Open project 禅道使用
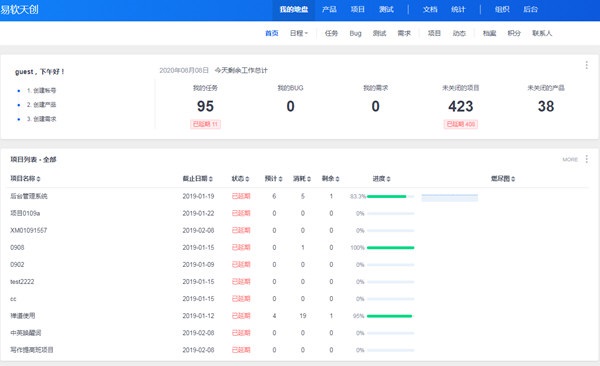600x366 pixels. (x=23, y=316)
